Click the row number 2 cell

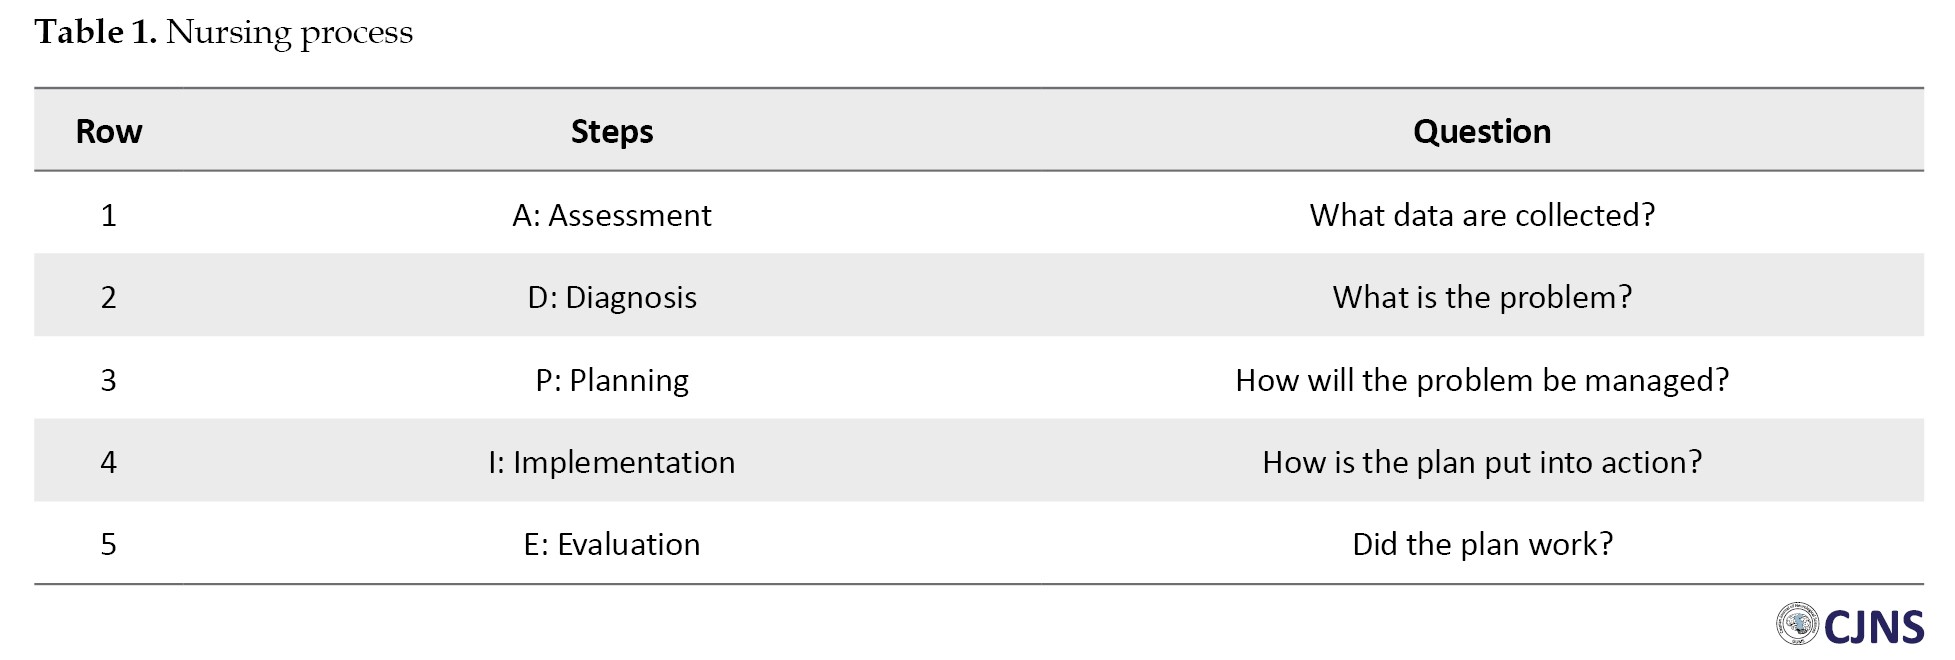[x=109, y=297]
